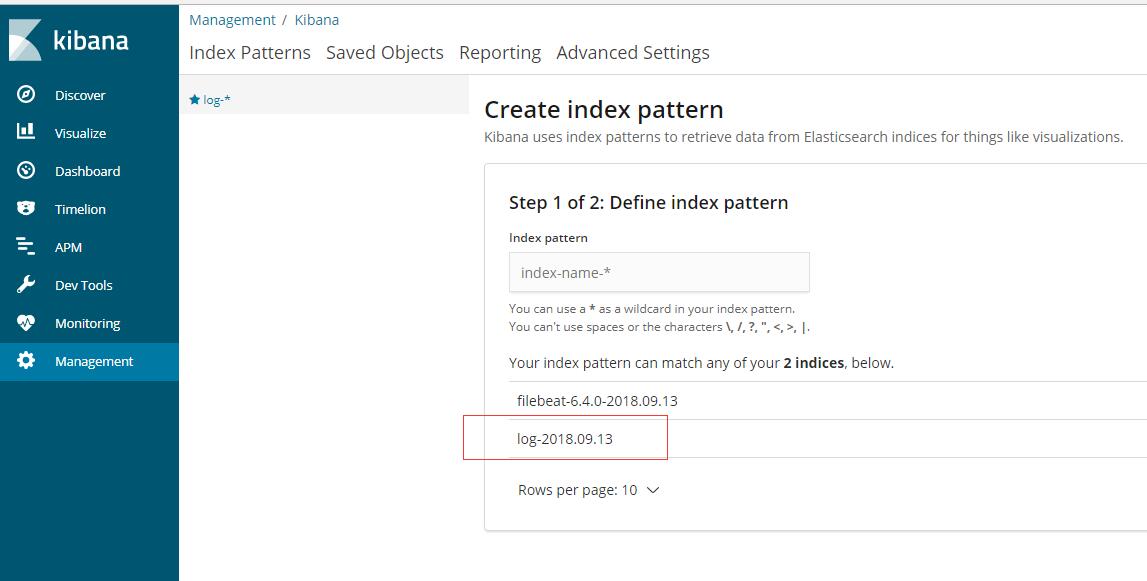Open Timelion via lion face icon
The width and height of the screenshot is (1147, 581).
(26, 209)
